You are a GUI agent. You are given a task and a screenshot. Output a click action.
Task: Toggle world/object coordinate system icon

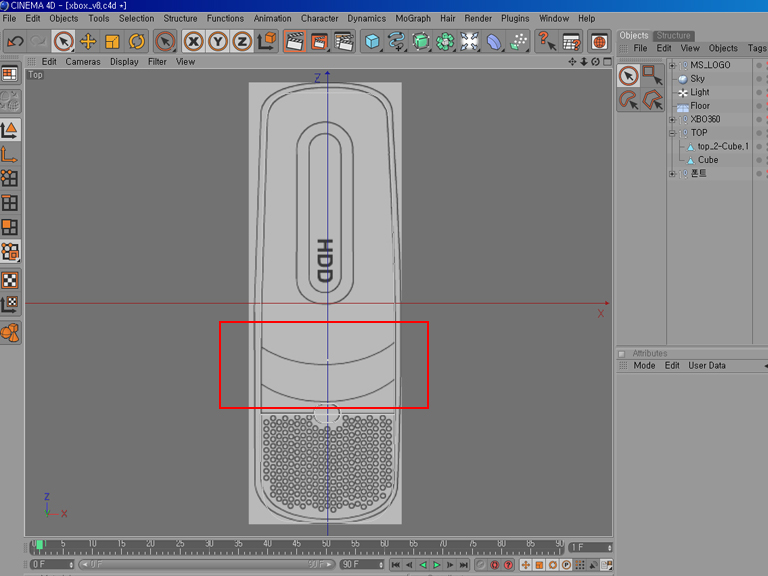coord(266,42)
